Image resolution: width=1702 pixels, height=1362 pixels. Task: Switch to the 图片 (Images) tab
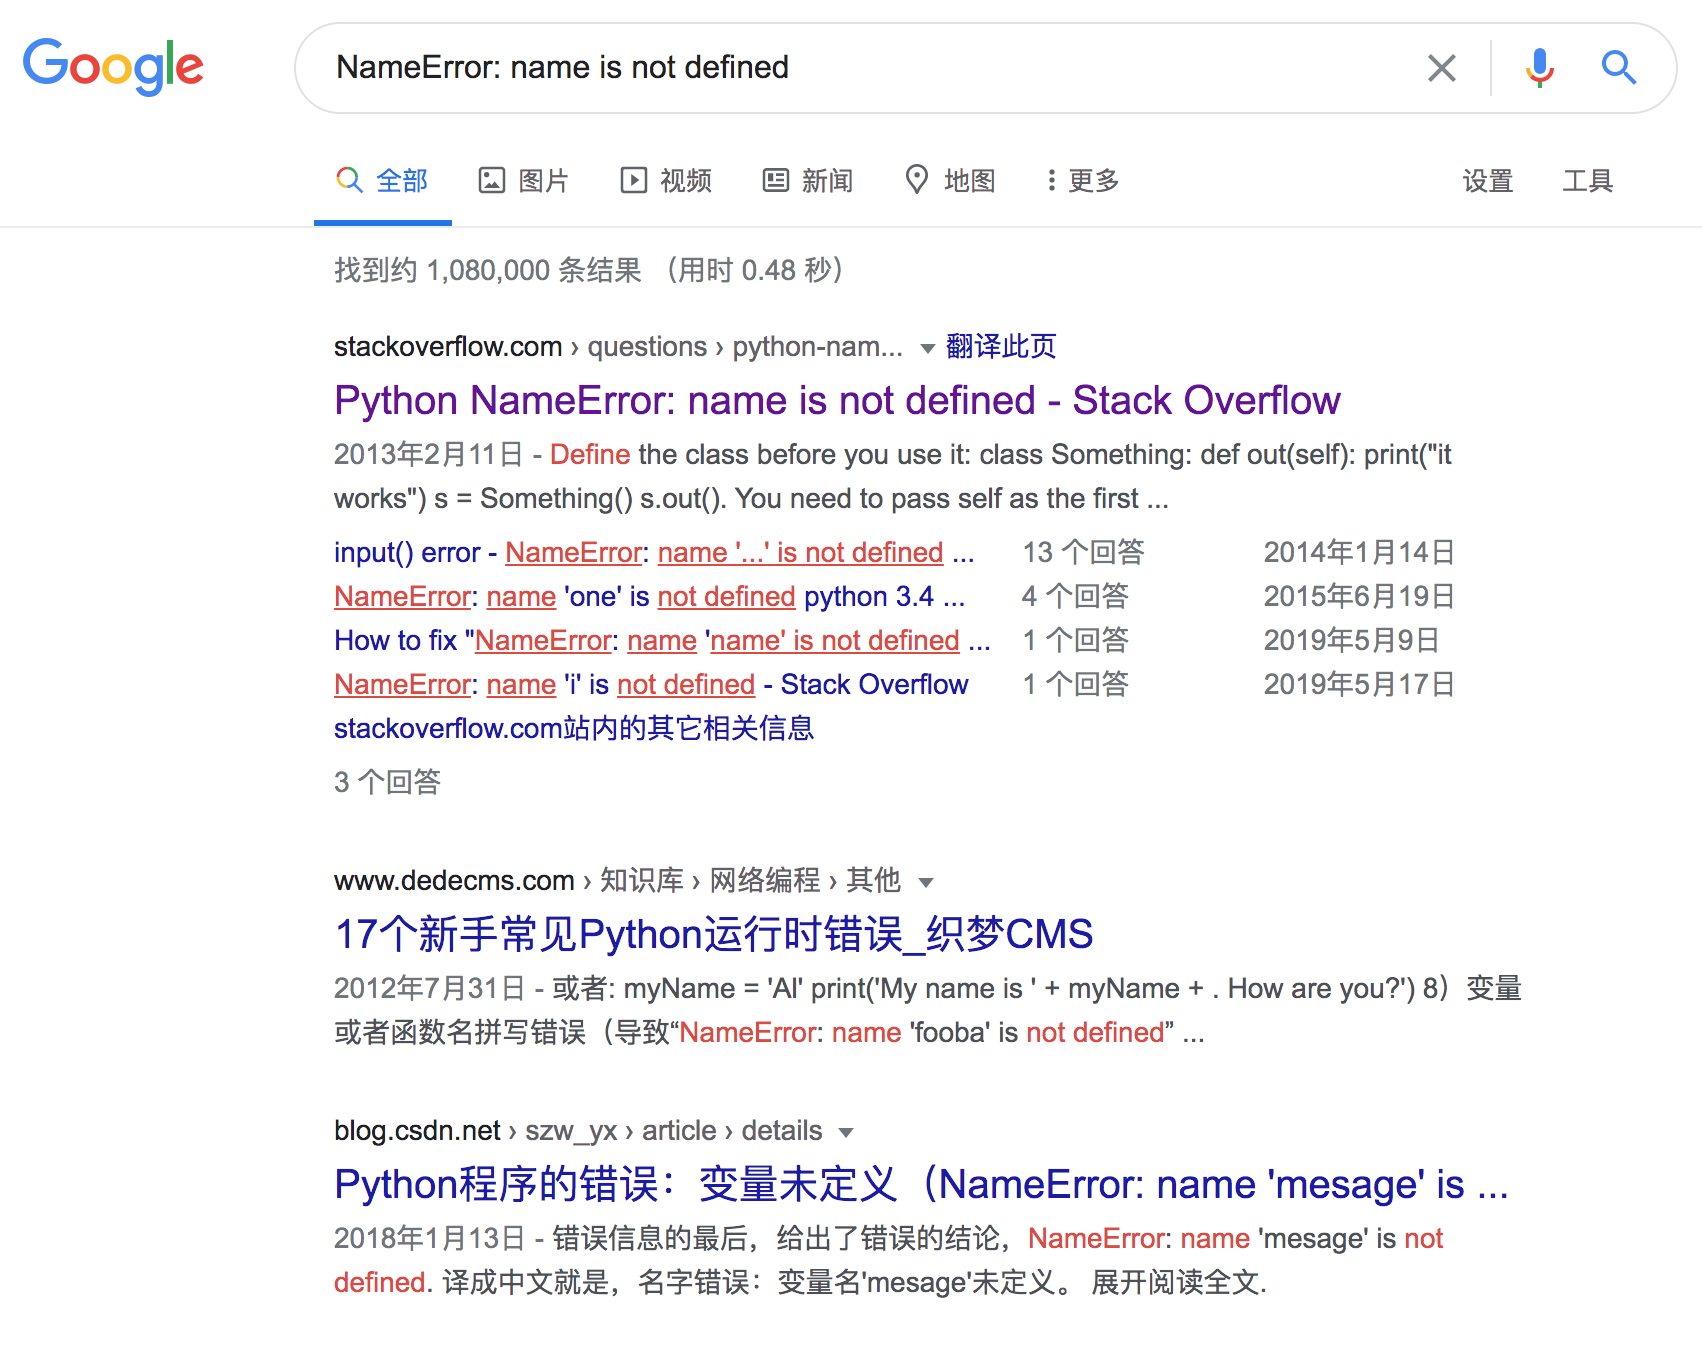pyautogui.click(x=524, y=181)
